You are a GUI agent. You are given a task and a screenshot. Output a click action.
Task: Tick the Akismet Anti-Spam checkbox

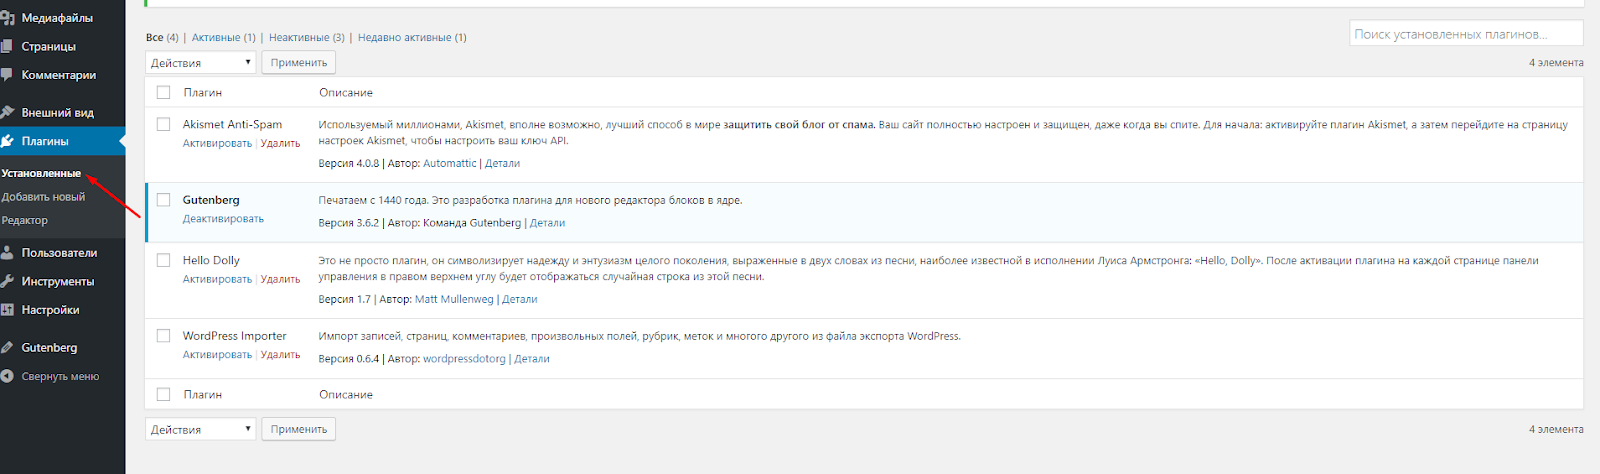point(163,125)
